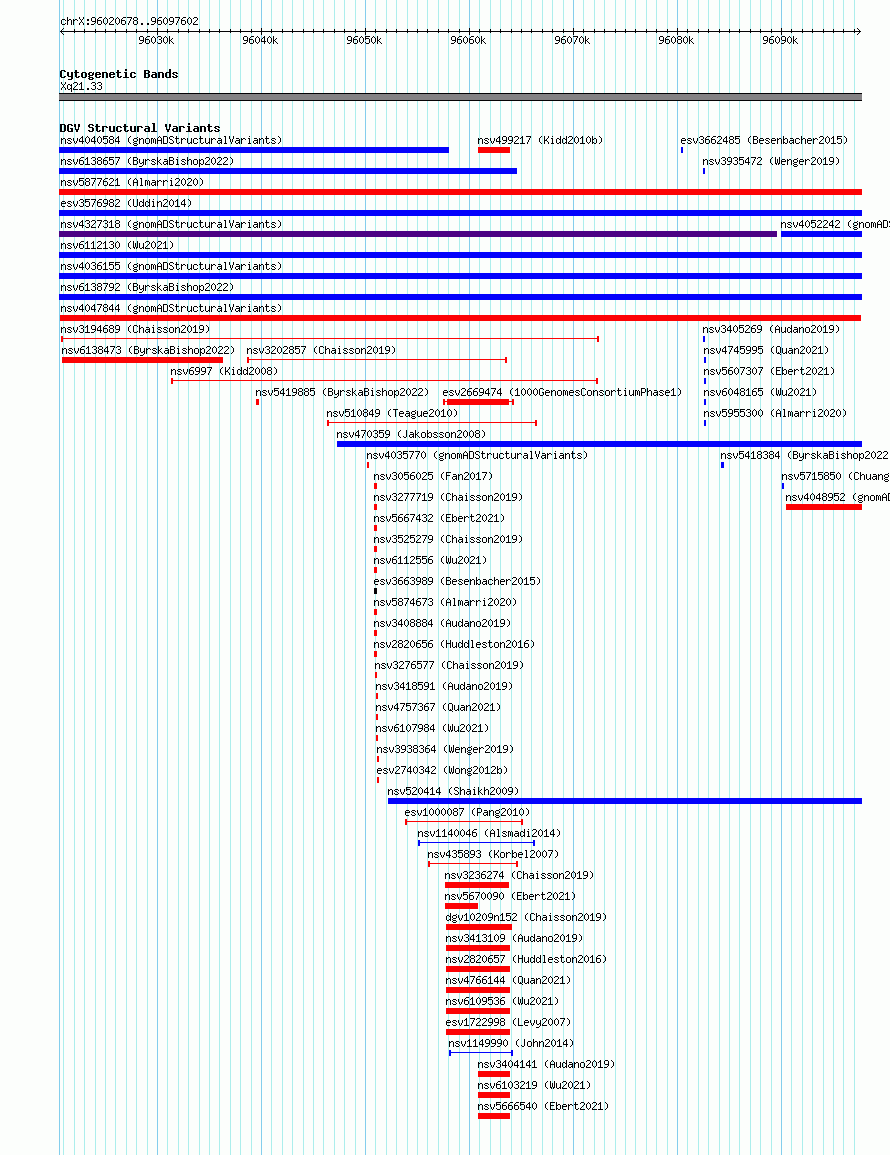Viewport: 890px width, 1155px height.
Task: Select the esv1722998 (Levy2007) label
Action: coord(508,1022)
